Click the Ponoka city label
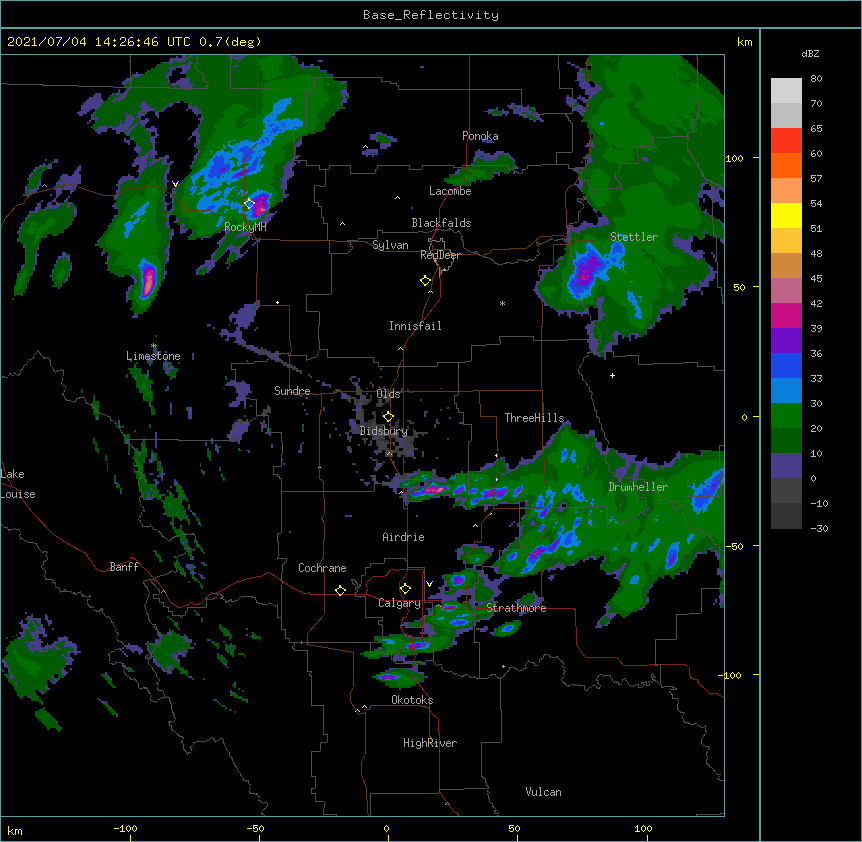Screen dimensions: 862x842 click(x=480, y=136)
